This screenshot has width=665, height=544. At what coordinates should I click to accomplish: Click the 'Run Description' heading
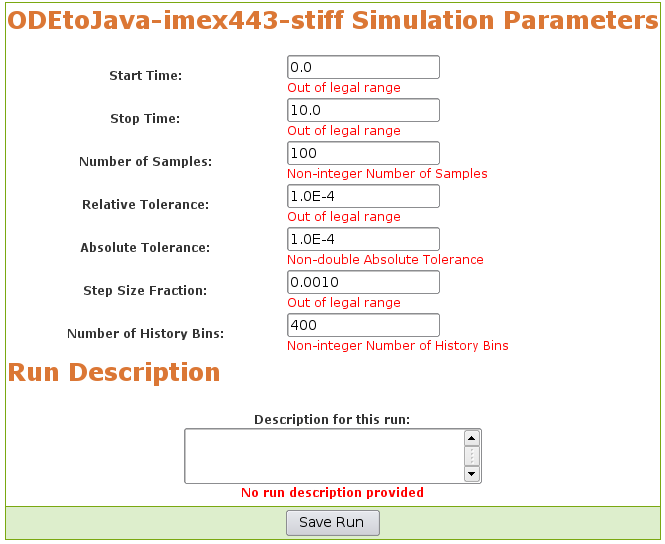[114, 372]
